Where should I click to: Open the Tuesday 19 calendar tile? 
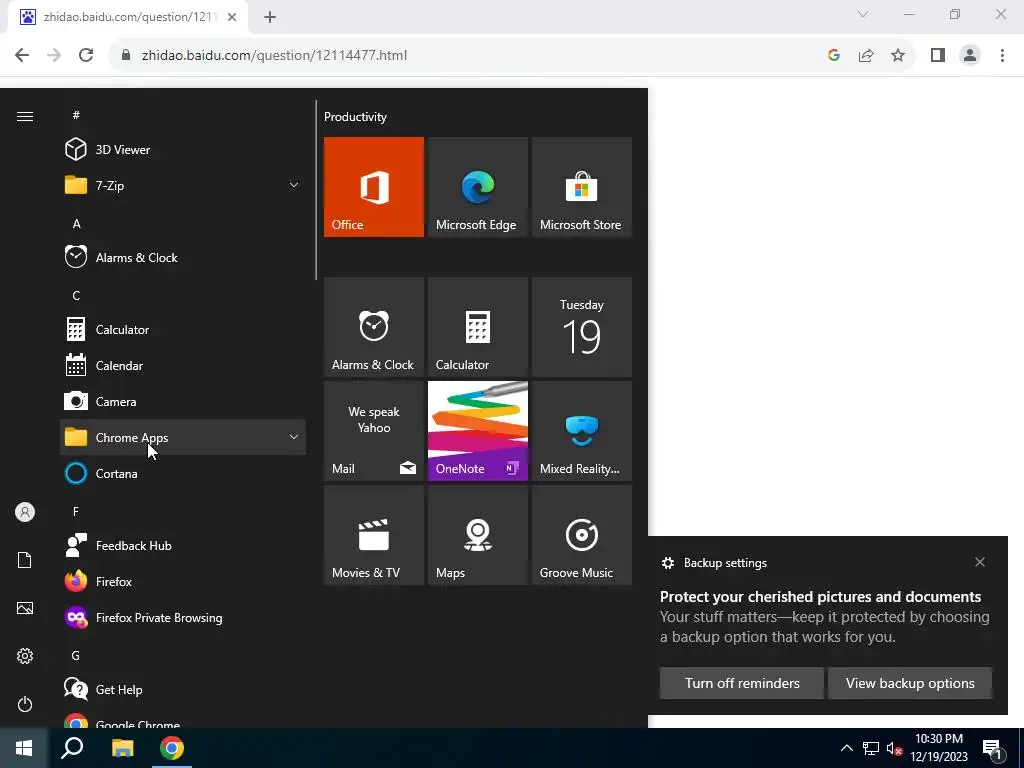[581, 327]
